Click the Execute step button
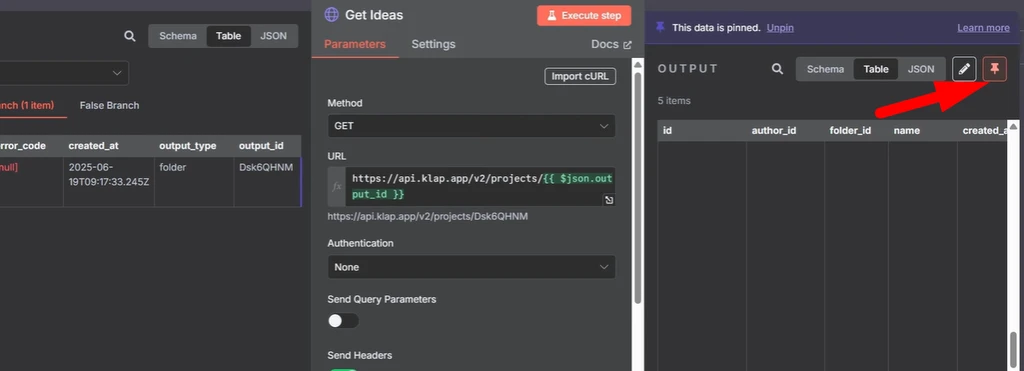Viewport: 1024px width, 371px height. click(584, 15)
